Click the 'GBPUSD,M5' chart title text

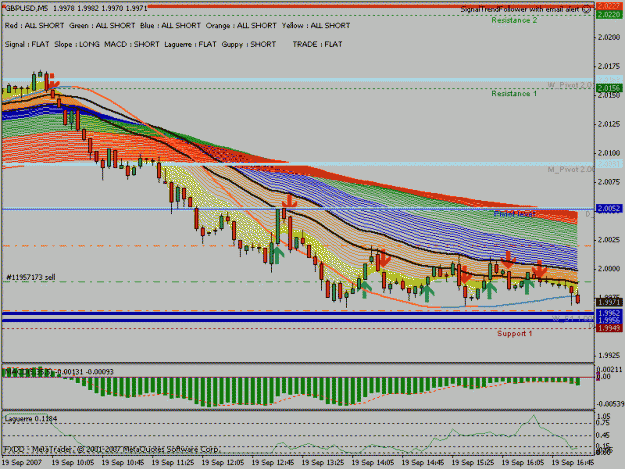[x=26, y=8]
